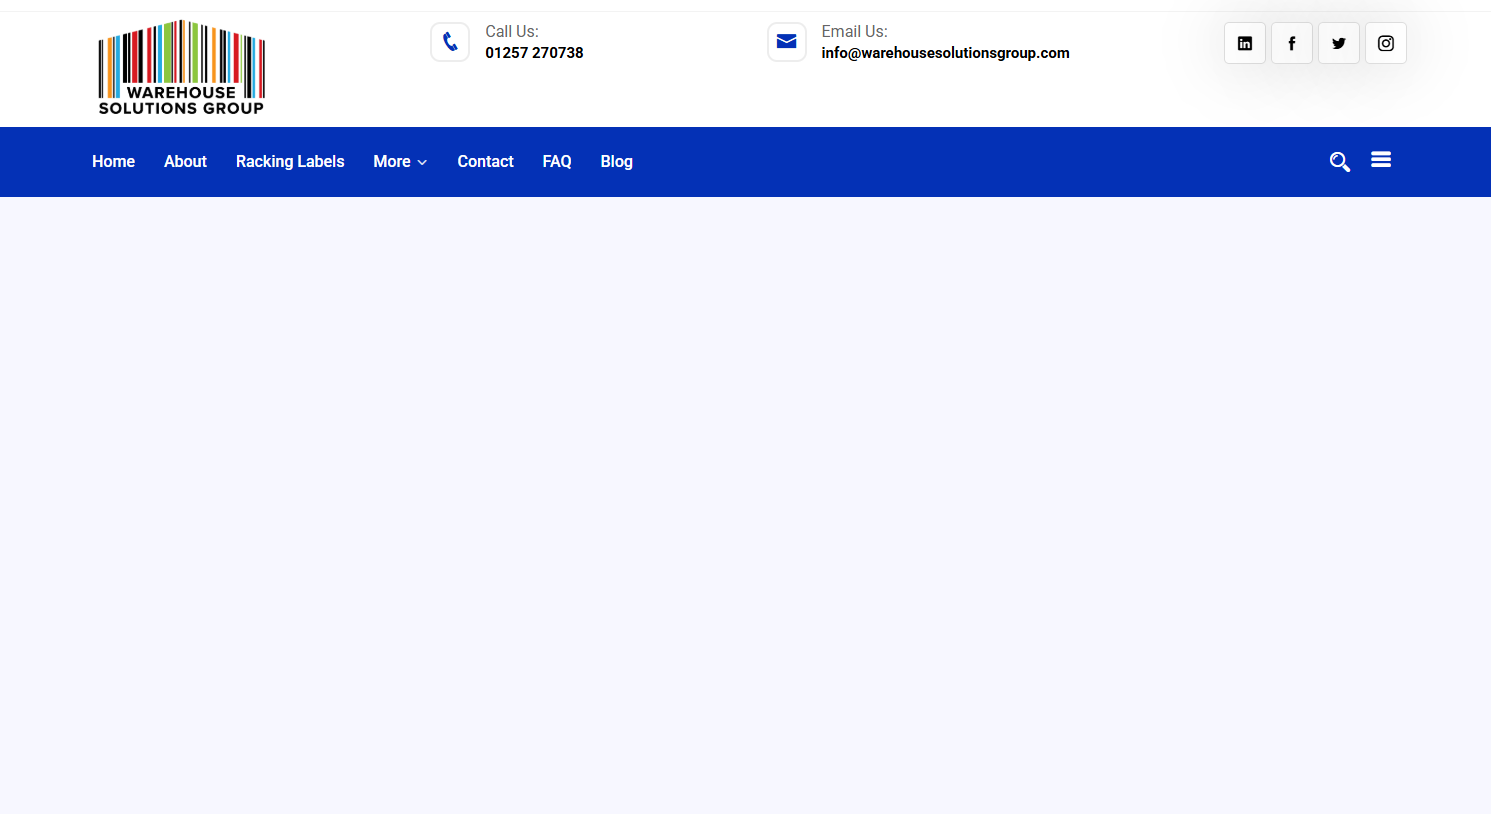
Task: Click the blue envelope email icon
Action: click(787, 42)
